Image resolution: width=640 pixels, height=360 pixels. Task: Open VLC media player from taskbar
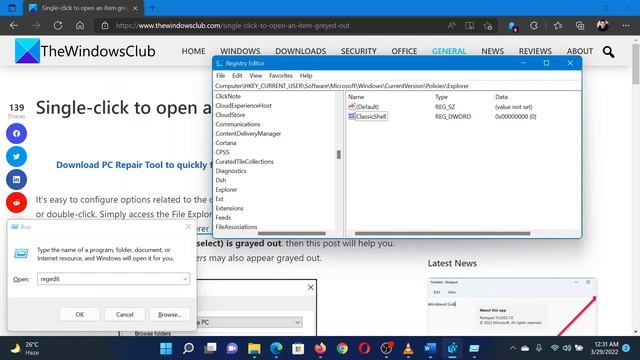pos(408,348)
